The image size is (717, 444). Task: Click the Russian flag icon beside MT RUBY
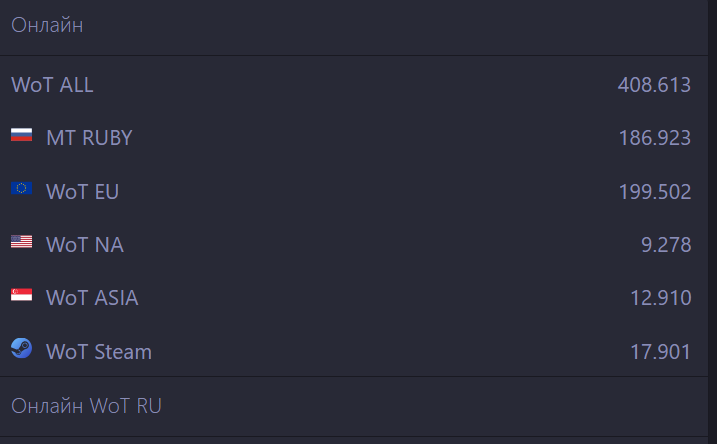pos(21,135)
